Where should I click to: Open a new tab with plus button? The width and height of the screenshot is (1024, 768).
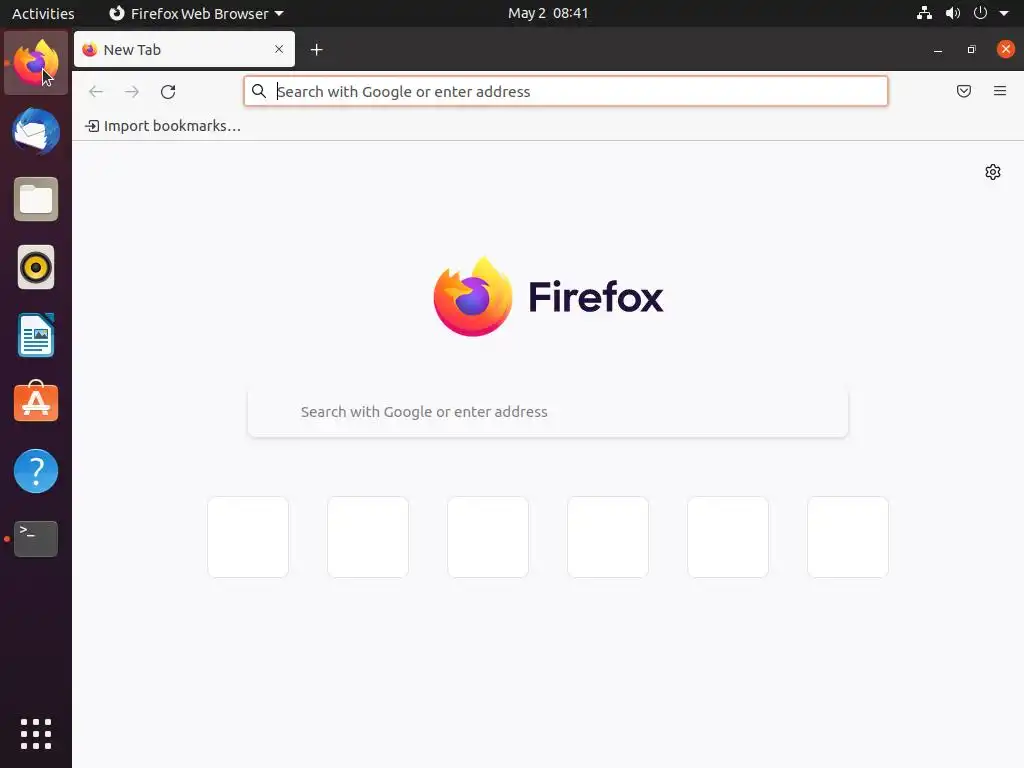point(317,50)
